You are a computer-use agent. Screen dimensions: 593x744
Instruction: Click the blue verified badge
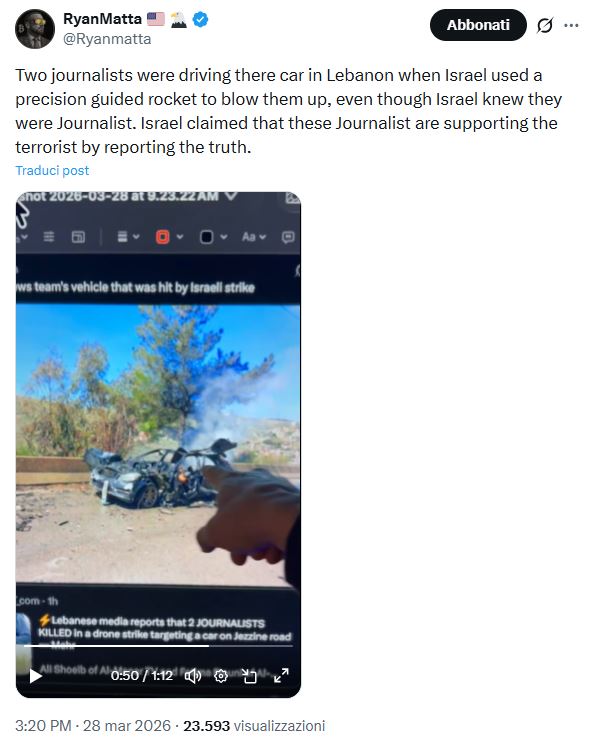[x=201, y=19]
